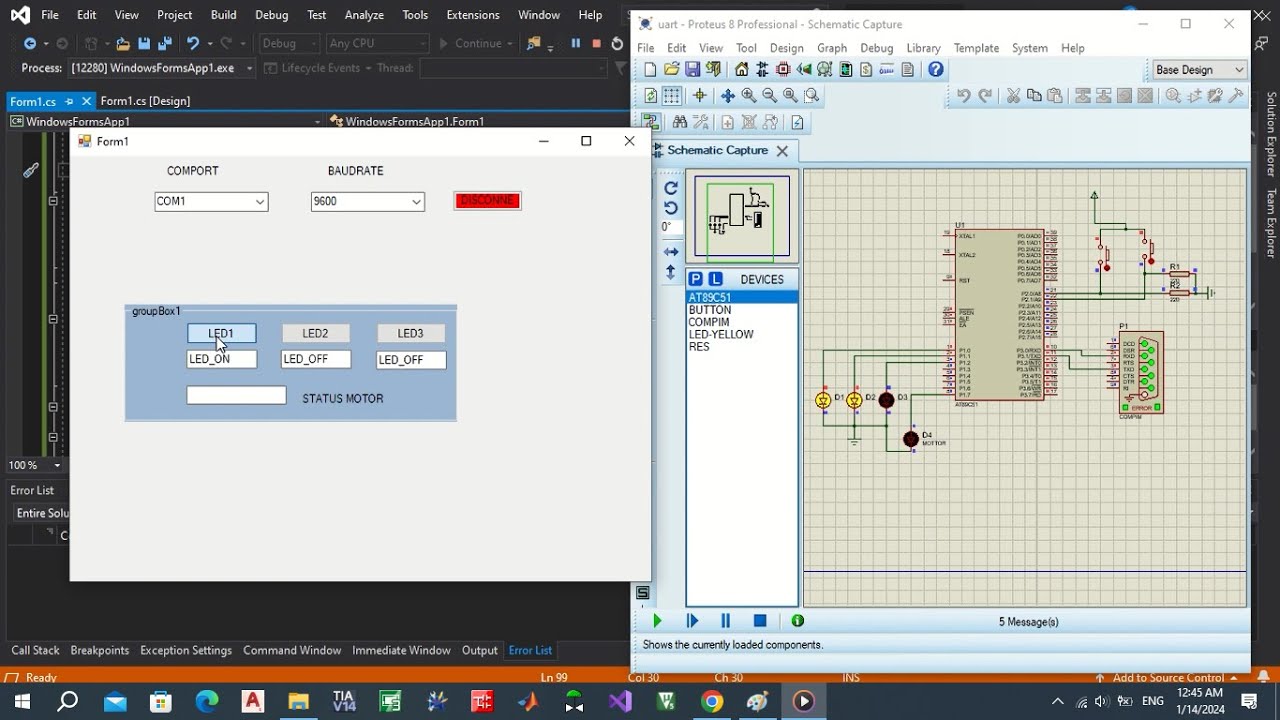Viewport: 1280px width, 720px height.
Task: Click the Stop Debugging red square icon
Action: 596,43
